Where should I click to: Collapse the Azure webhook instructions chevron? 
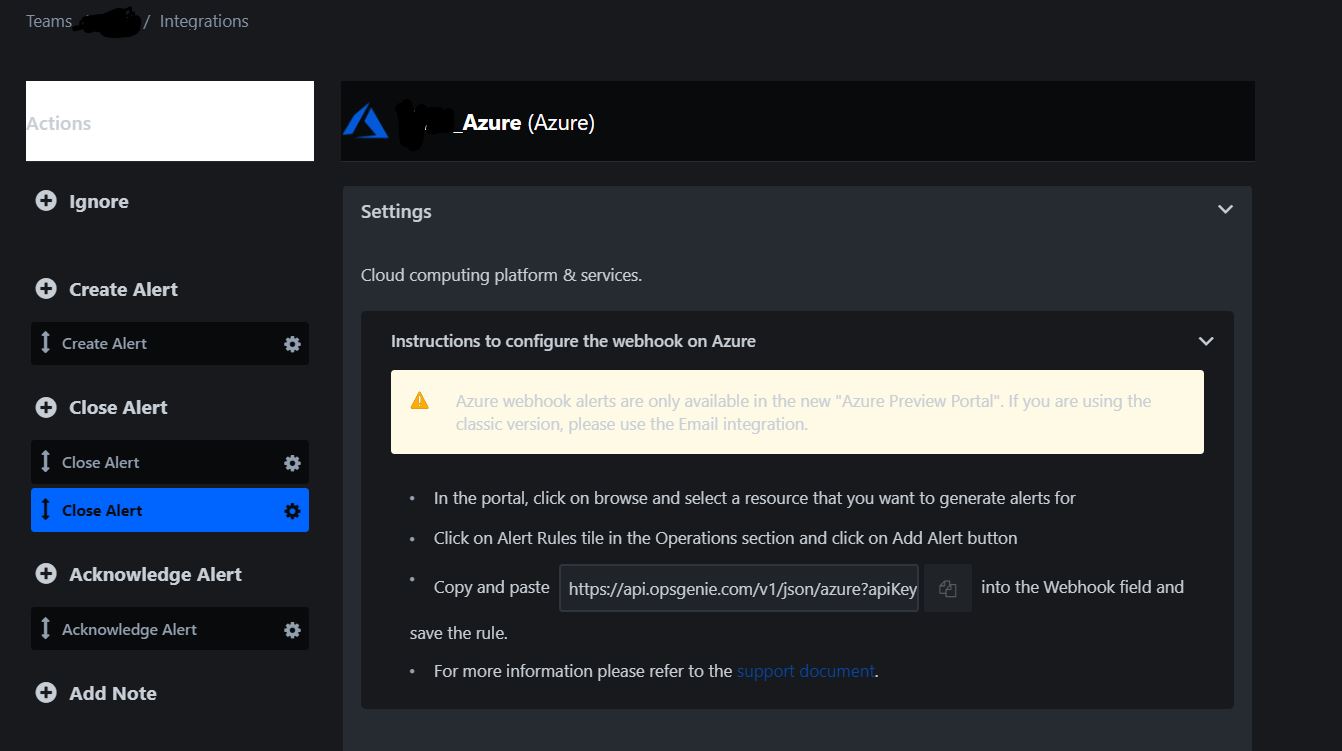pos(1205,341)
